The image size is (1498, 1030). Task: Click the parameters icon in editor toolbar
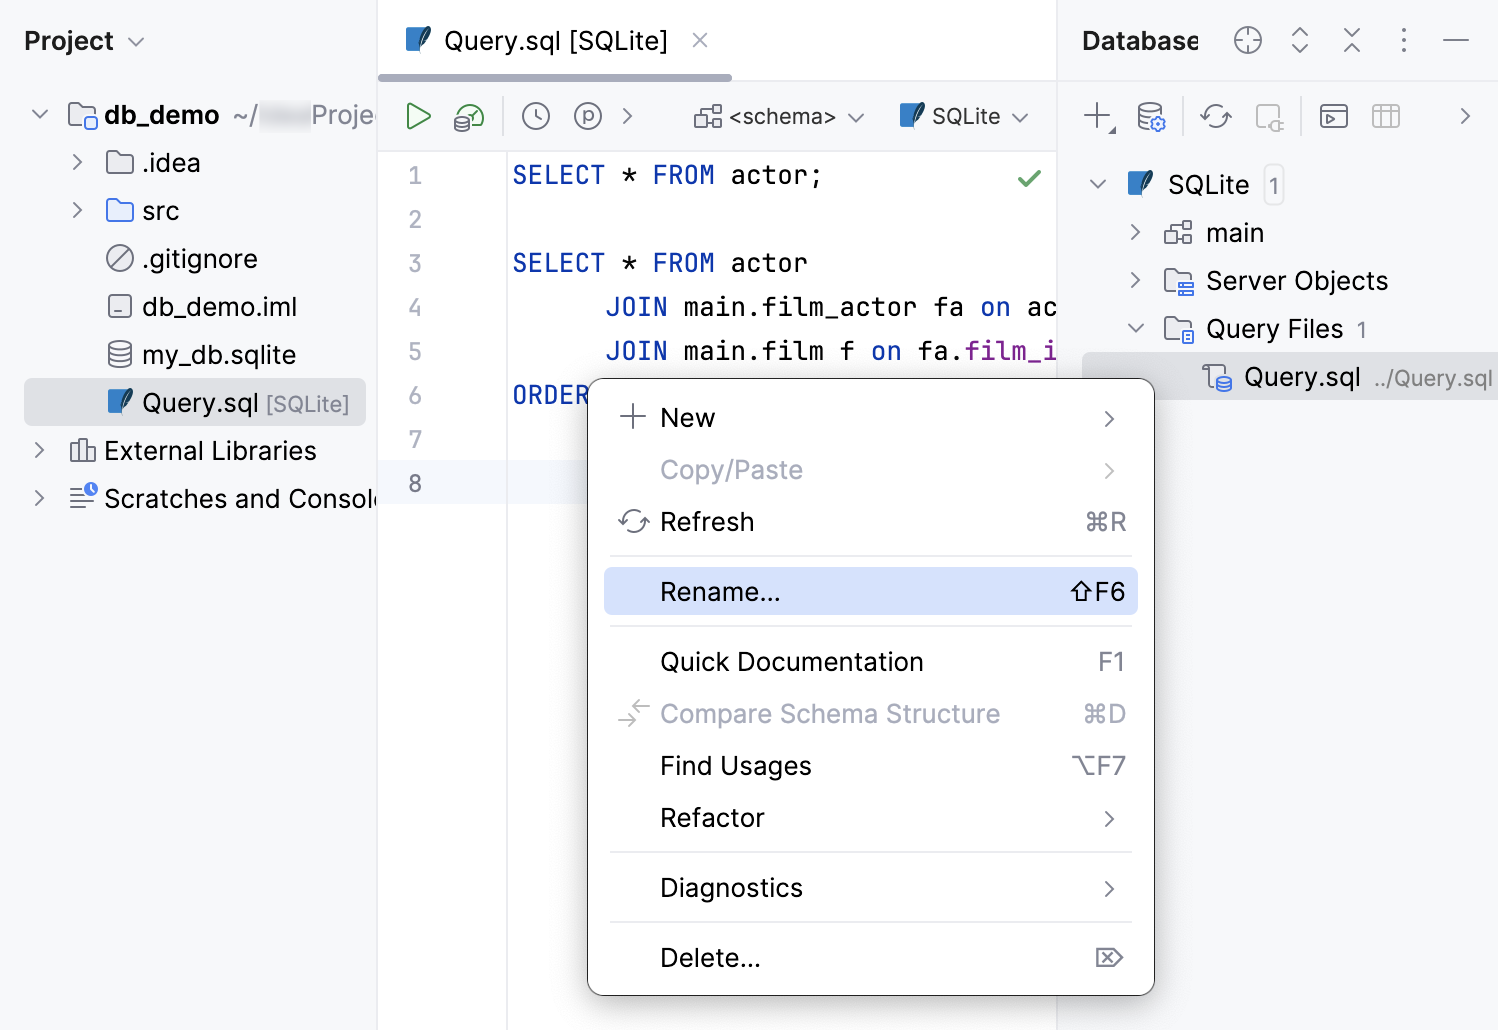pos(588,116)
